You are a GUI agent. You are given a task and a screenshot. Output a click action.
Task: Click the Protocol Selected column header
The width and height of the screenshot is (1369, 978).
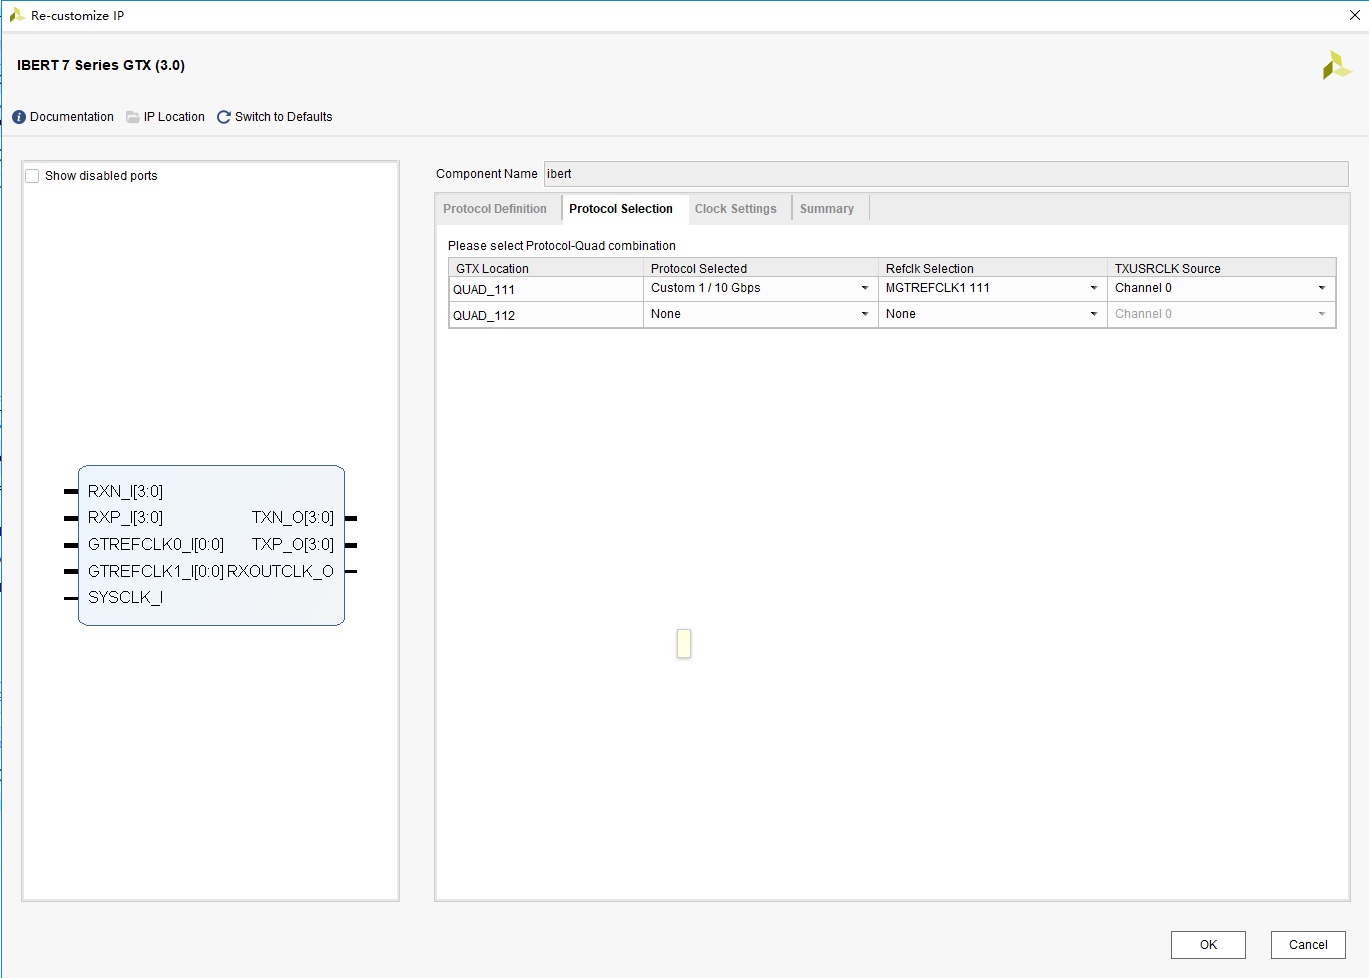coord(761,268)
